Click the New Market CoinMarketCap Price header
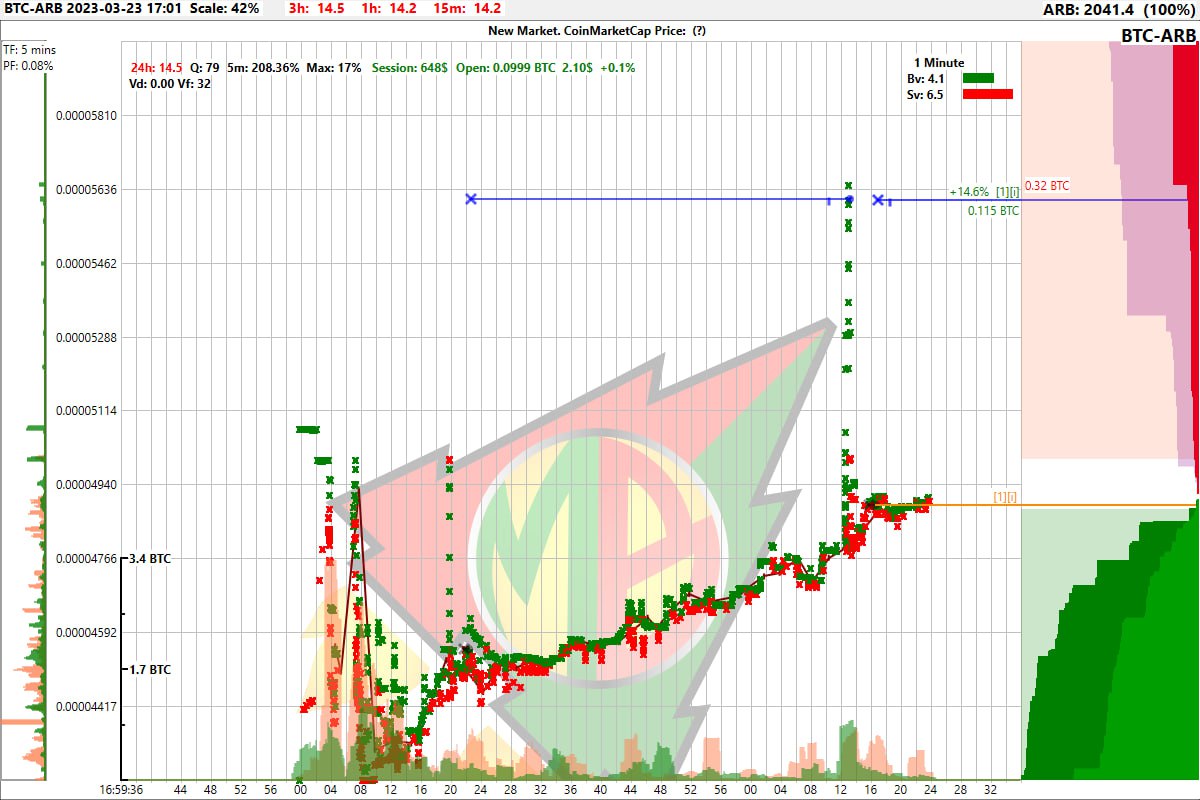 click(597, 30)
